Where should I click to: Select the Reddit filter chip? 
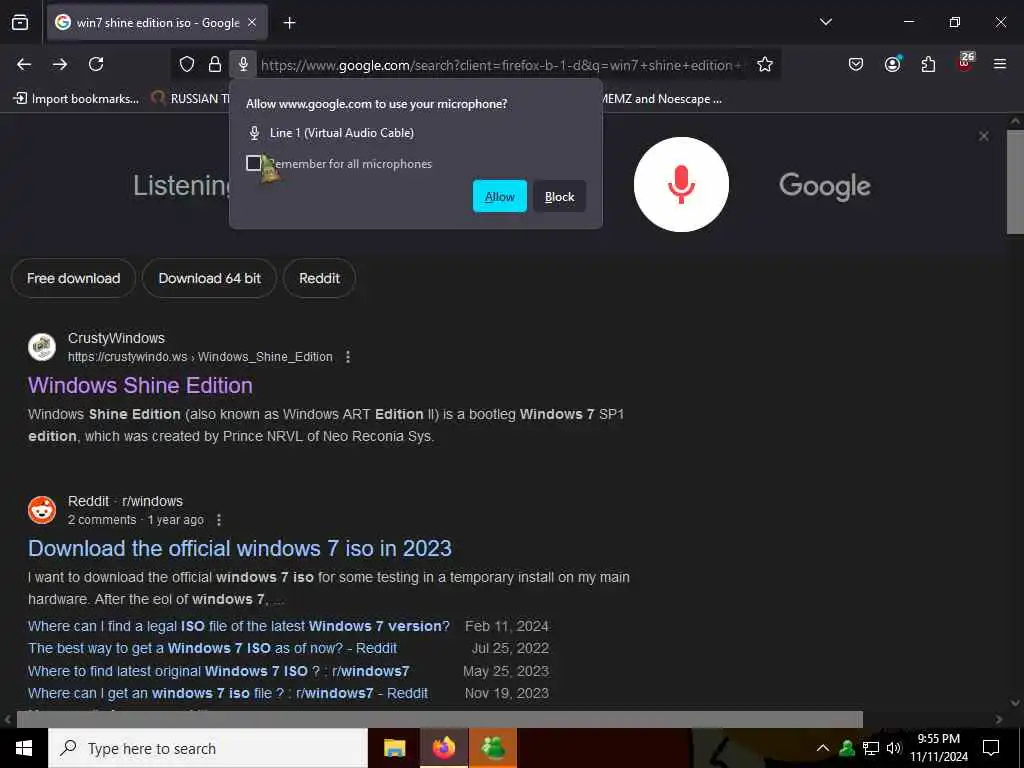tap(319, 278)
